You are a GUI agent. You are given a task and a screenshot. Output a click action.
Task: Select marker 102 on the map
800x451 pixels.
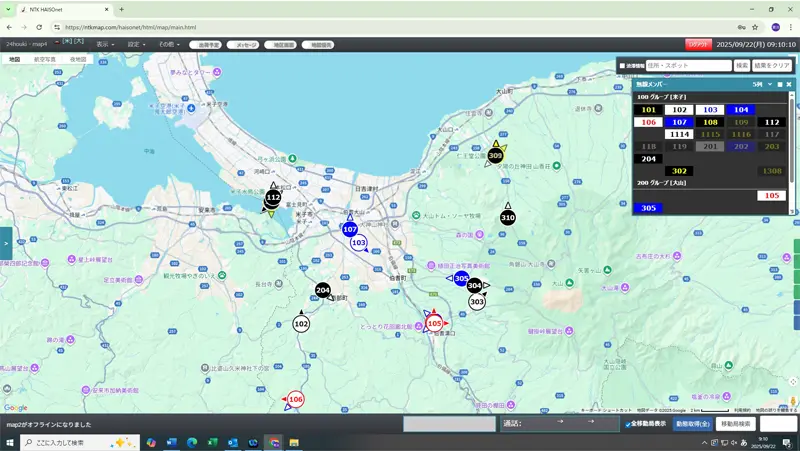click(x=301, y=323)
